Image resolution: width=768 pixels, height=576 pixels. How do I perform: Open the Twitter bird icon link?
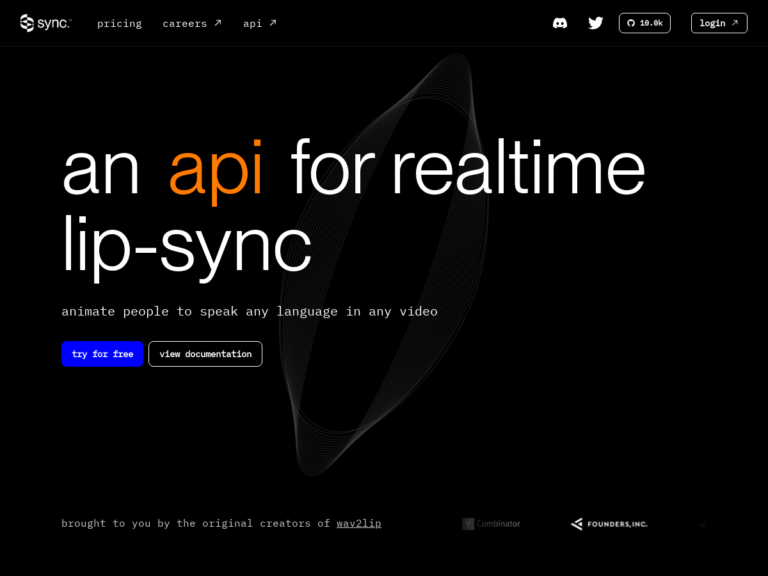pos(596,23)
